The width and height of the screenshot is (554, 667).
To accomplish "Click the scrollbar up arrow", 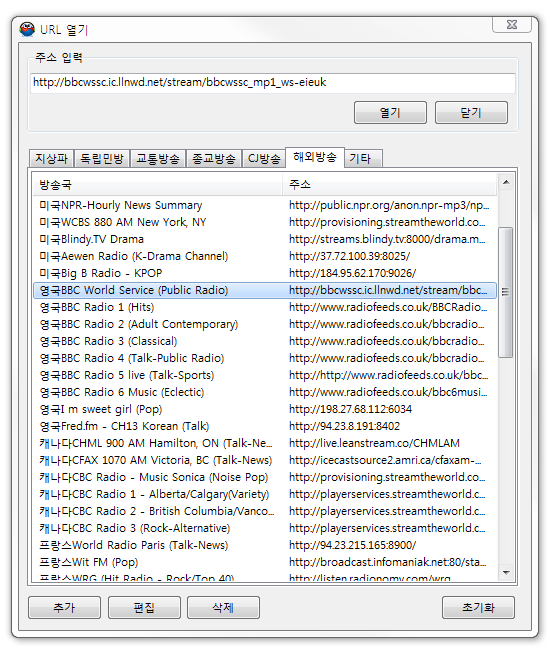I will (x=506, y=182).
